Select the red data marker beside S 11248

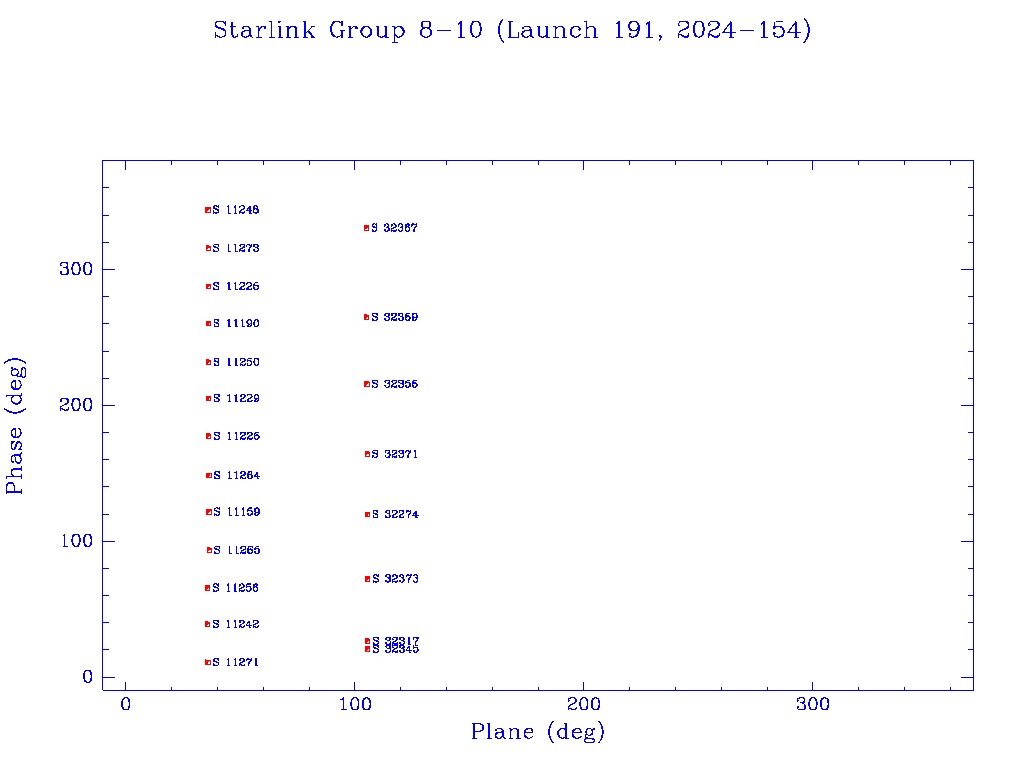(208, 210)
